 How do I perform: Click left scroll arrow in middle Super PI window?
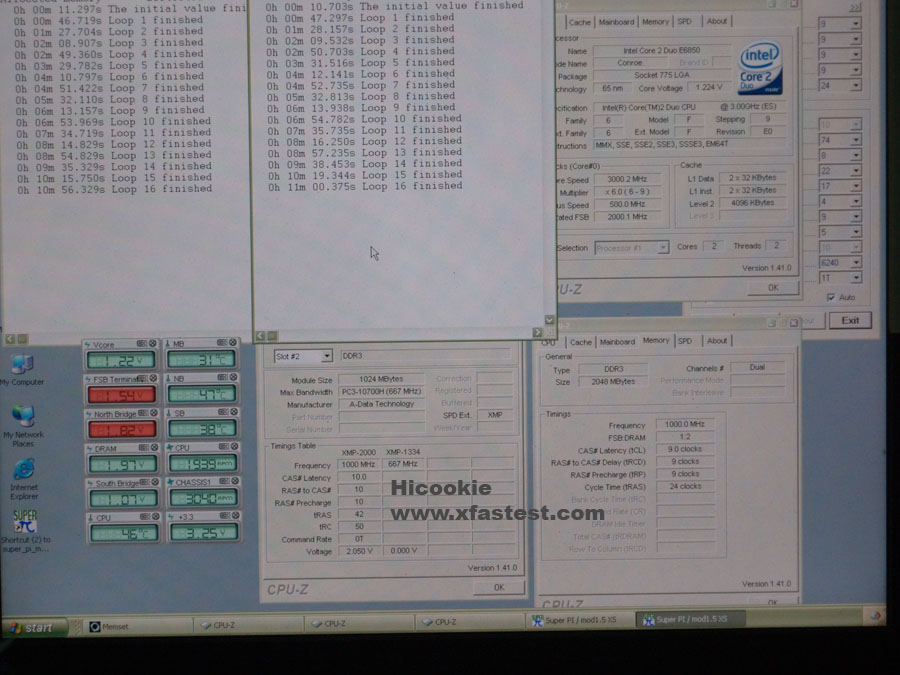click(260, 336)
